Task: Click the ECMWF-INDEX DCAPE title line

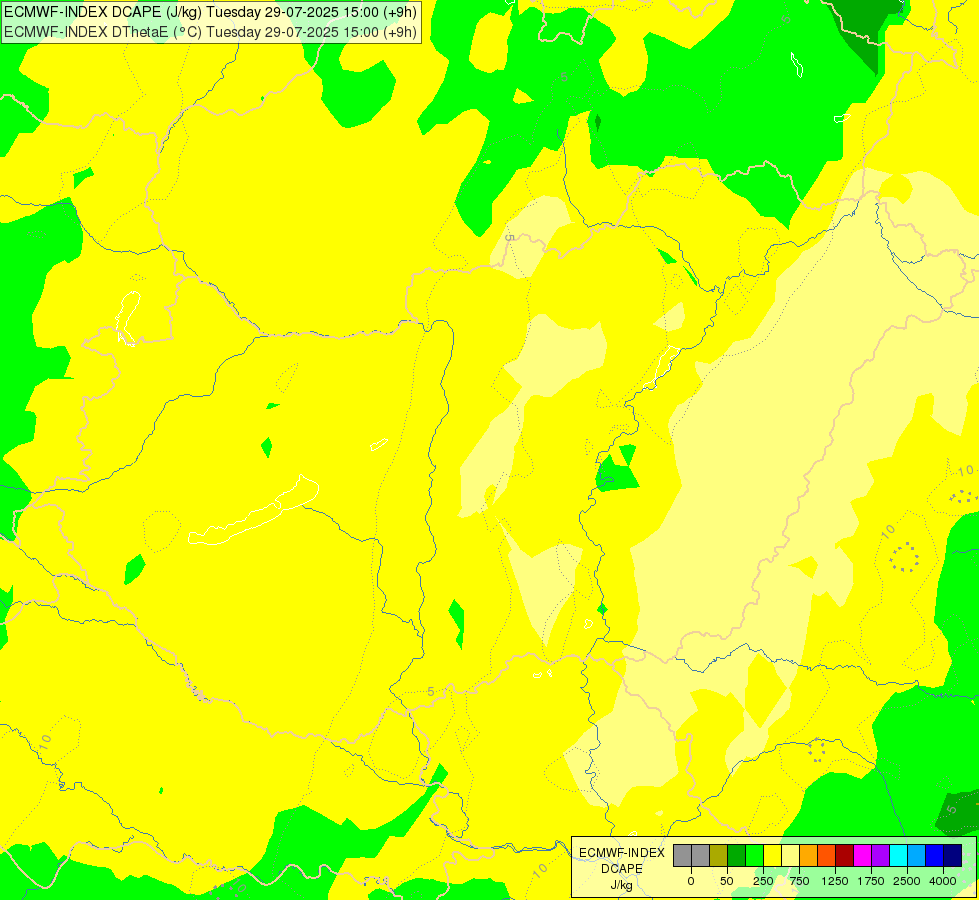Action: [x=210, y=12]
